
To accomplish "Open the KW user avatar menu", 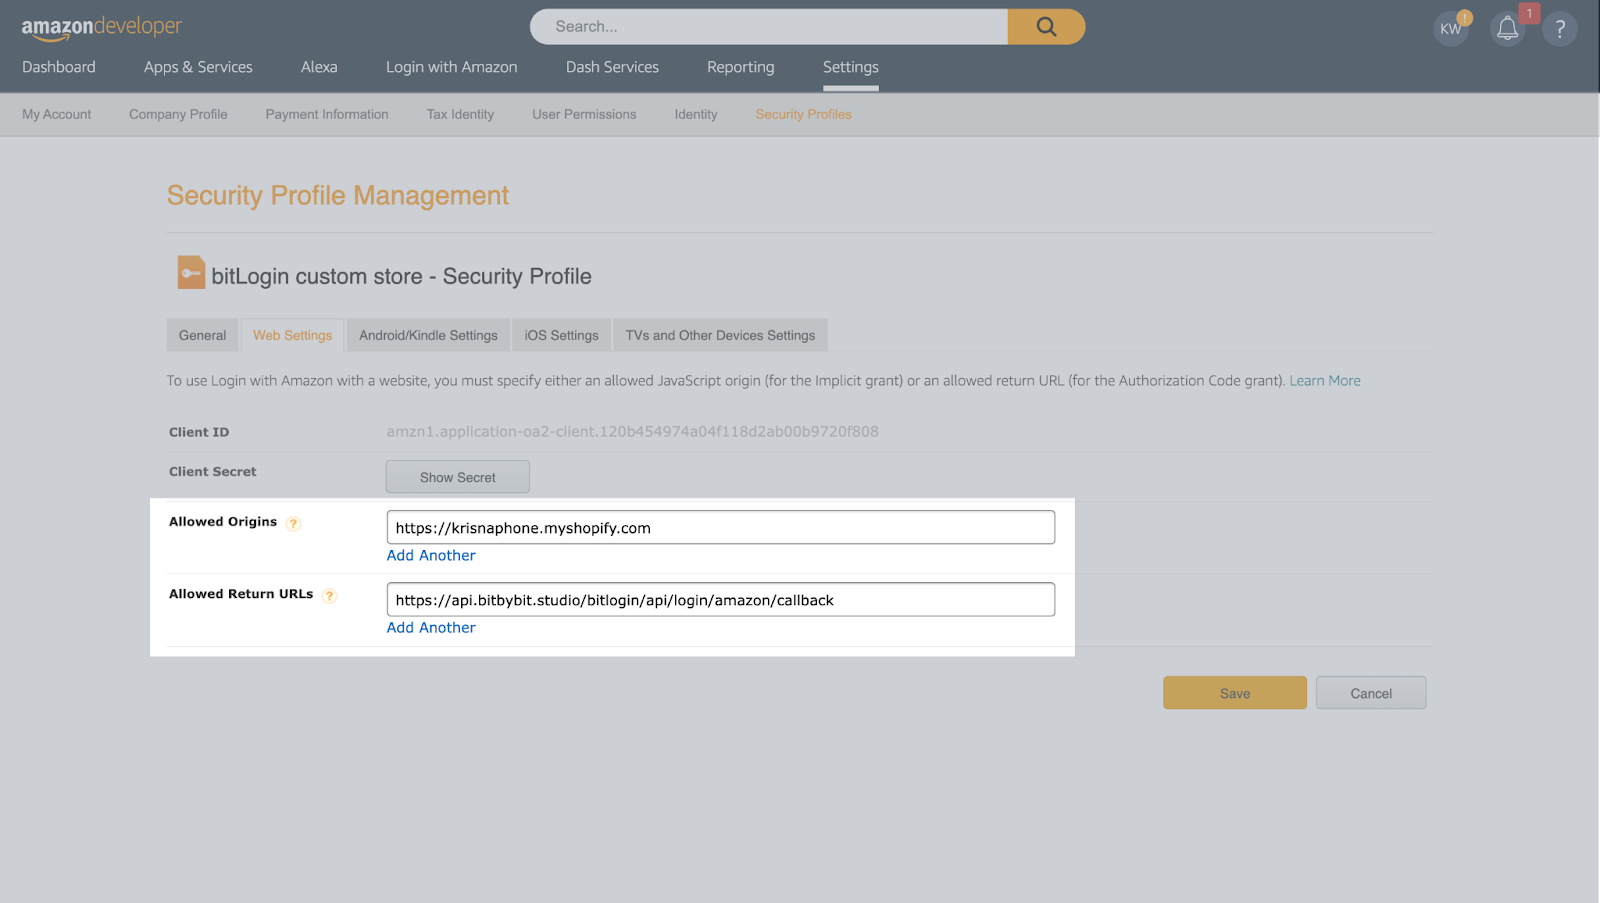I will (1451, 29).
